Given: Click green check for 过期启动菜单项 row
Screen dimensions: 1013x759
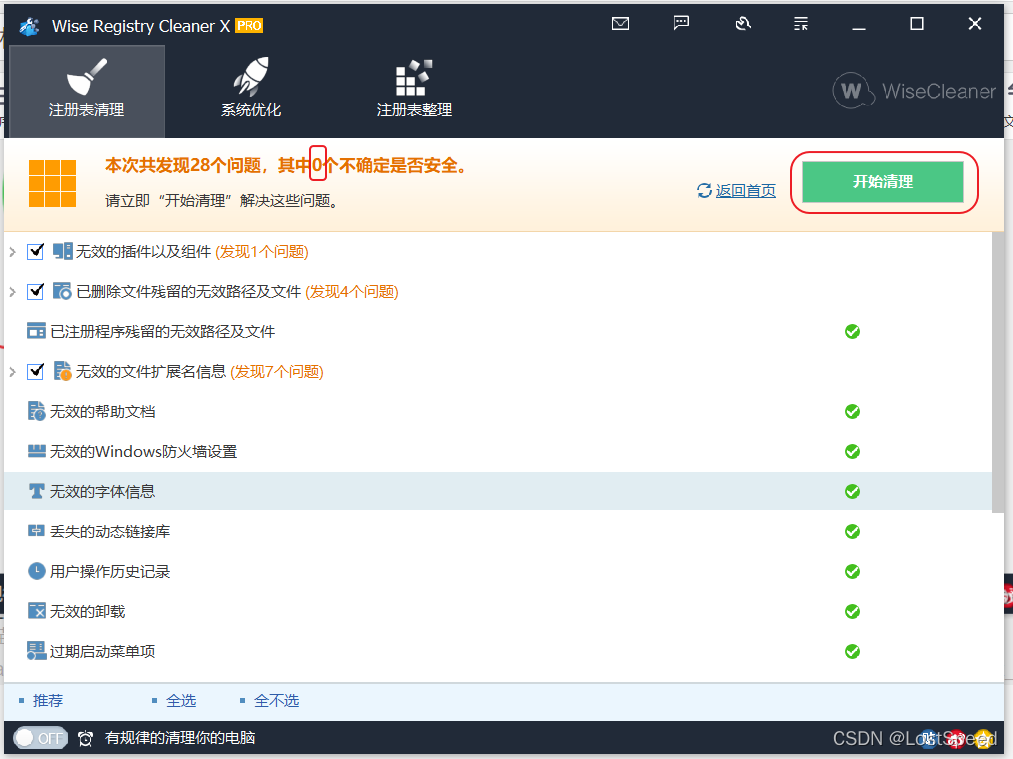Looking at the screenshot, I should pos(852,651).
